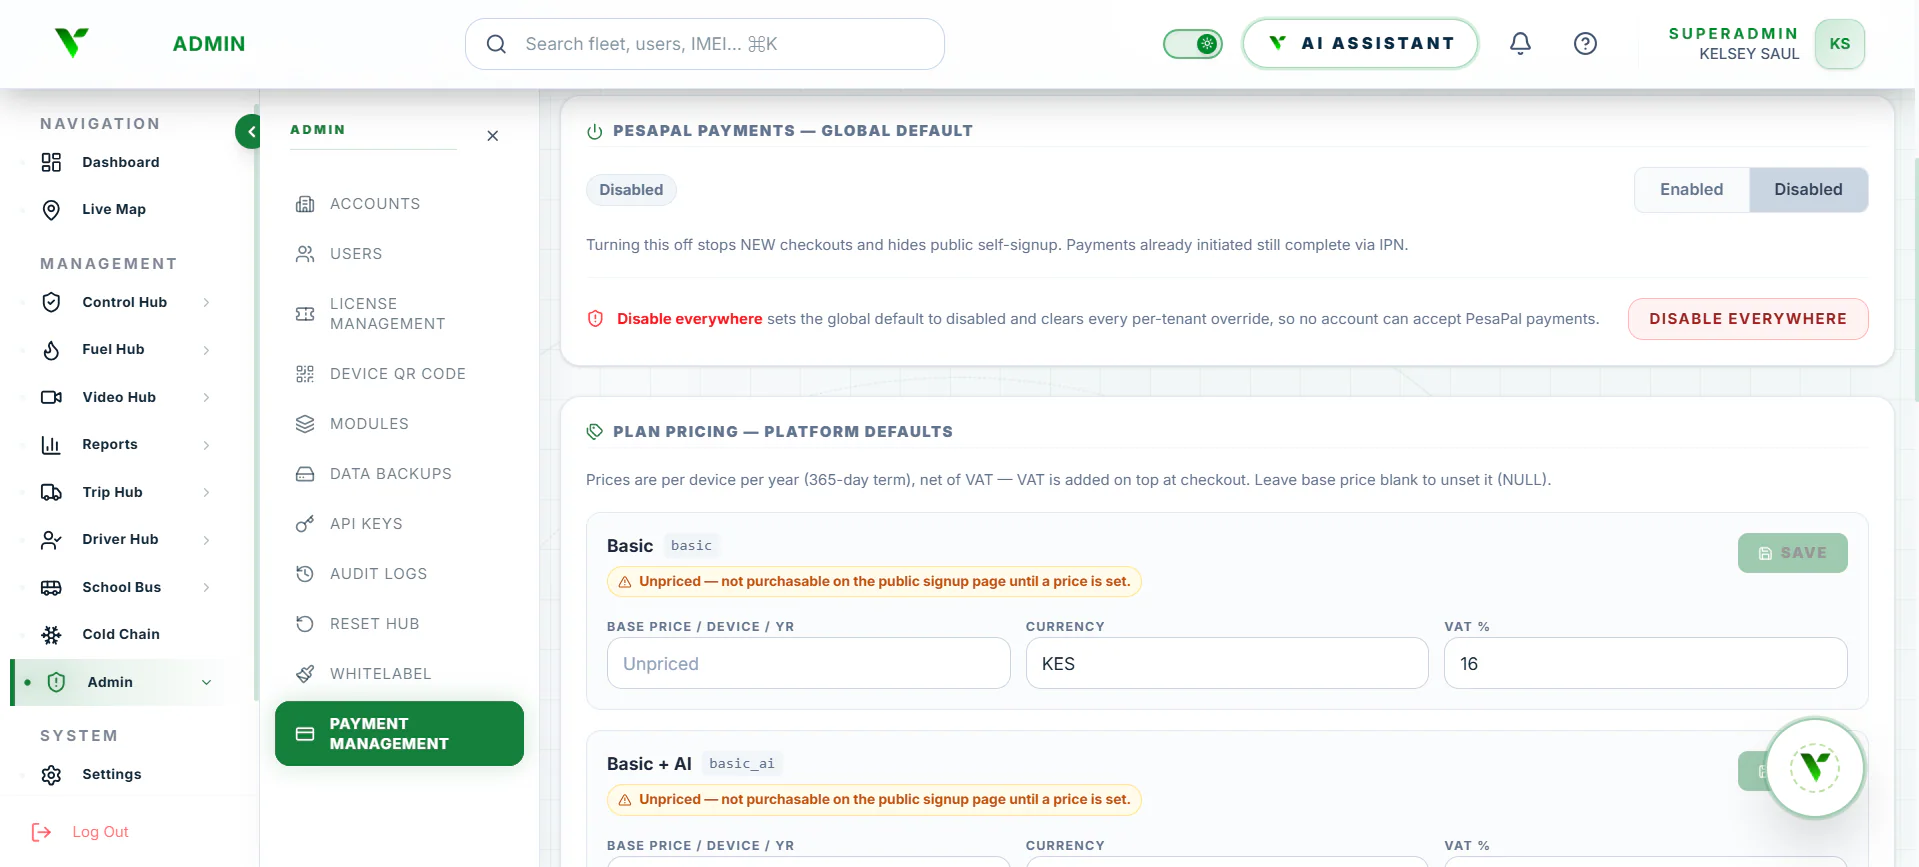Click the search magnifier icon
This screenshot has height=867, width=1919.
point(496,44)
